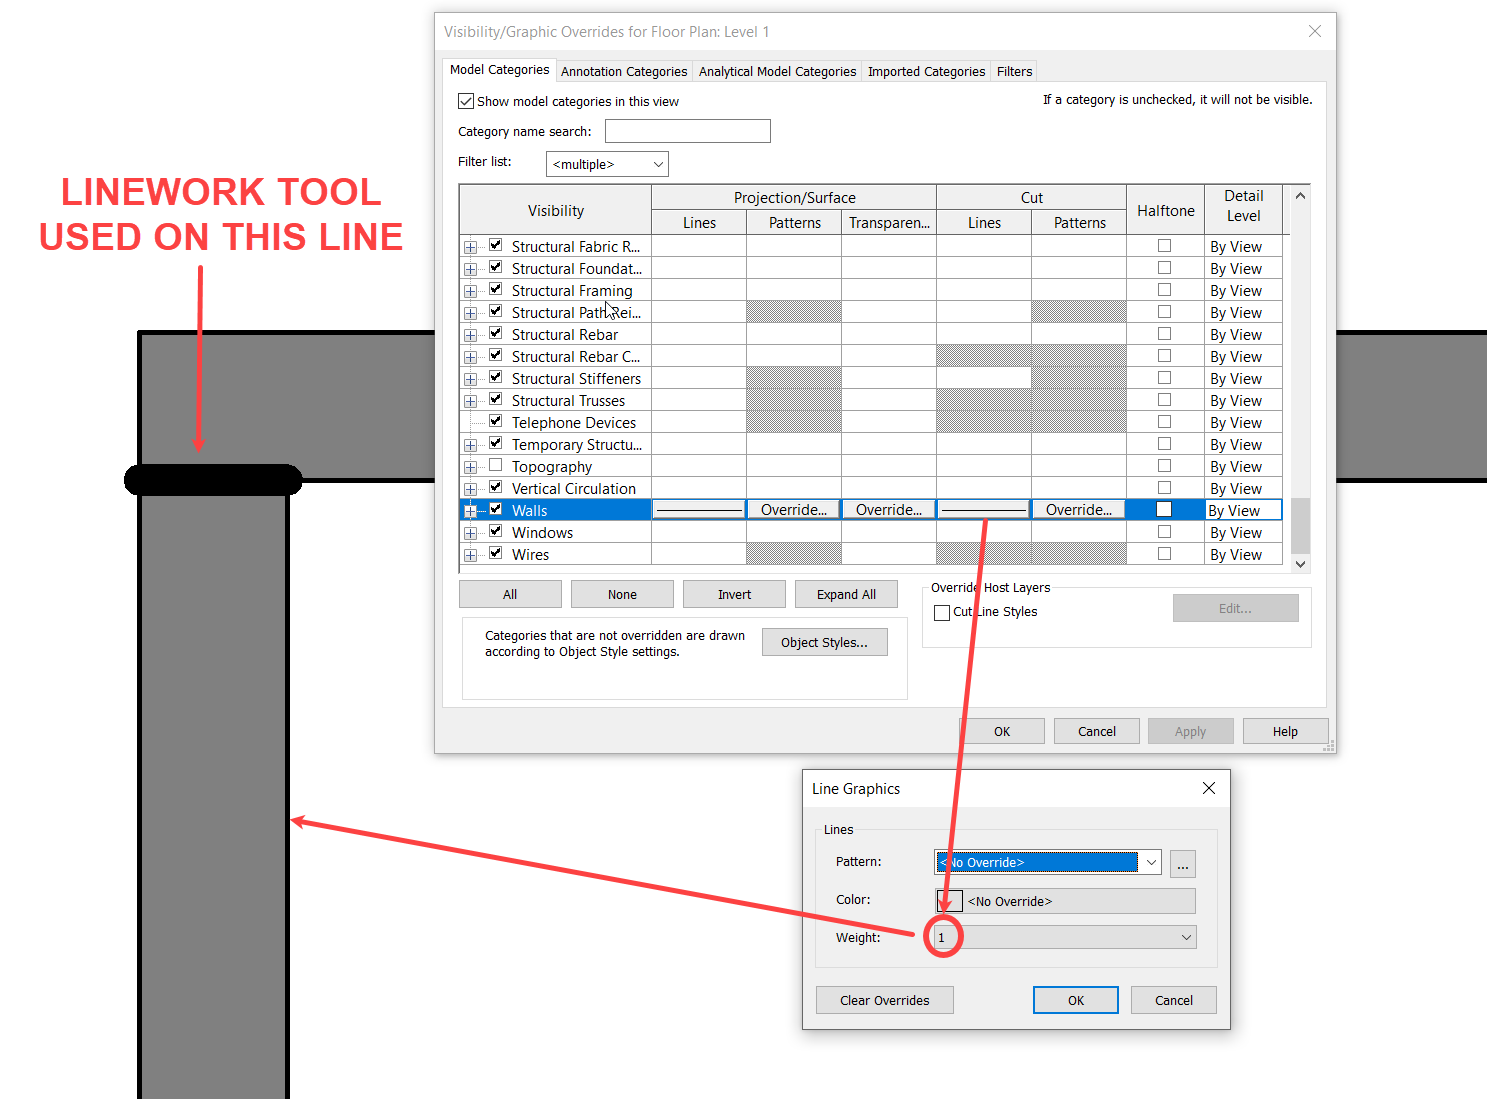The width and height of the screenshot is (1487, 1099).
Task: Expand the Walls category row
Action: [x=471, y=510]
